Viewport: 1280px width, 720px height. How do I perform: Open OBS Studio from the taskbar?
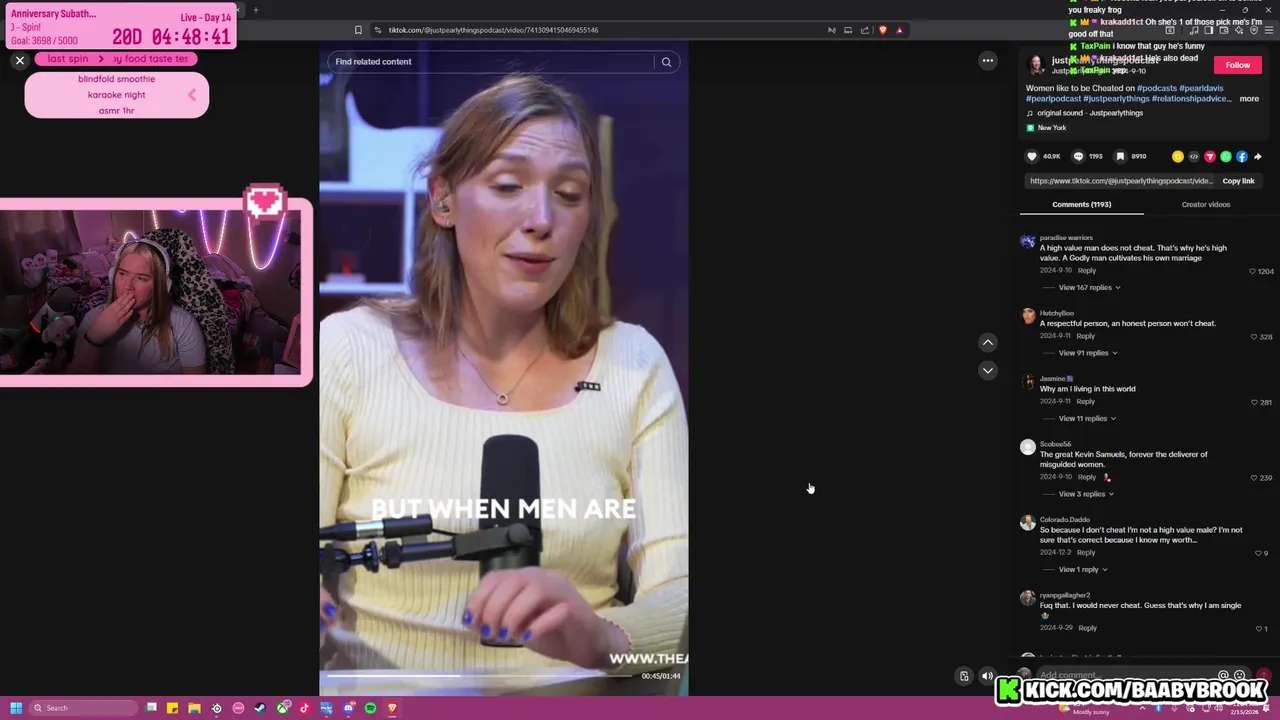216,708
